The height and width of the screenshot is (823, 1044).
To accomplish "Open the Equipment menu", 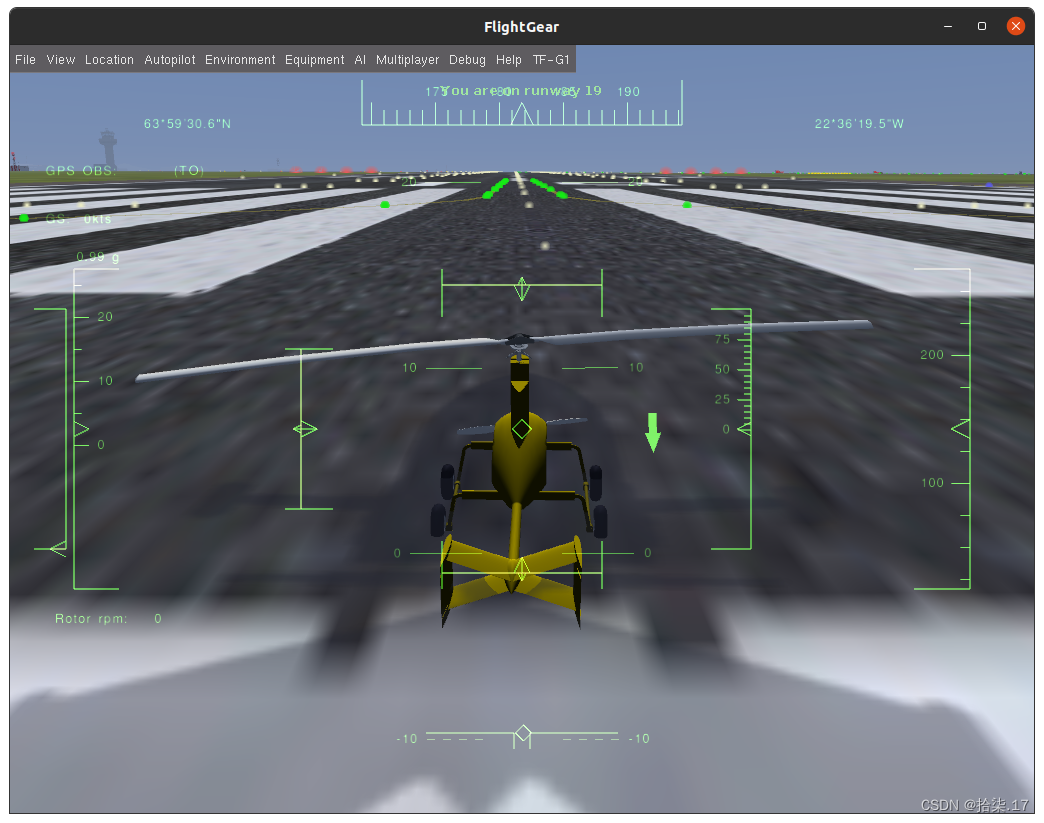I will coord(314,59).
